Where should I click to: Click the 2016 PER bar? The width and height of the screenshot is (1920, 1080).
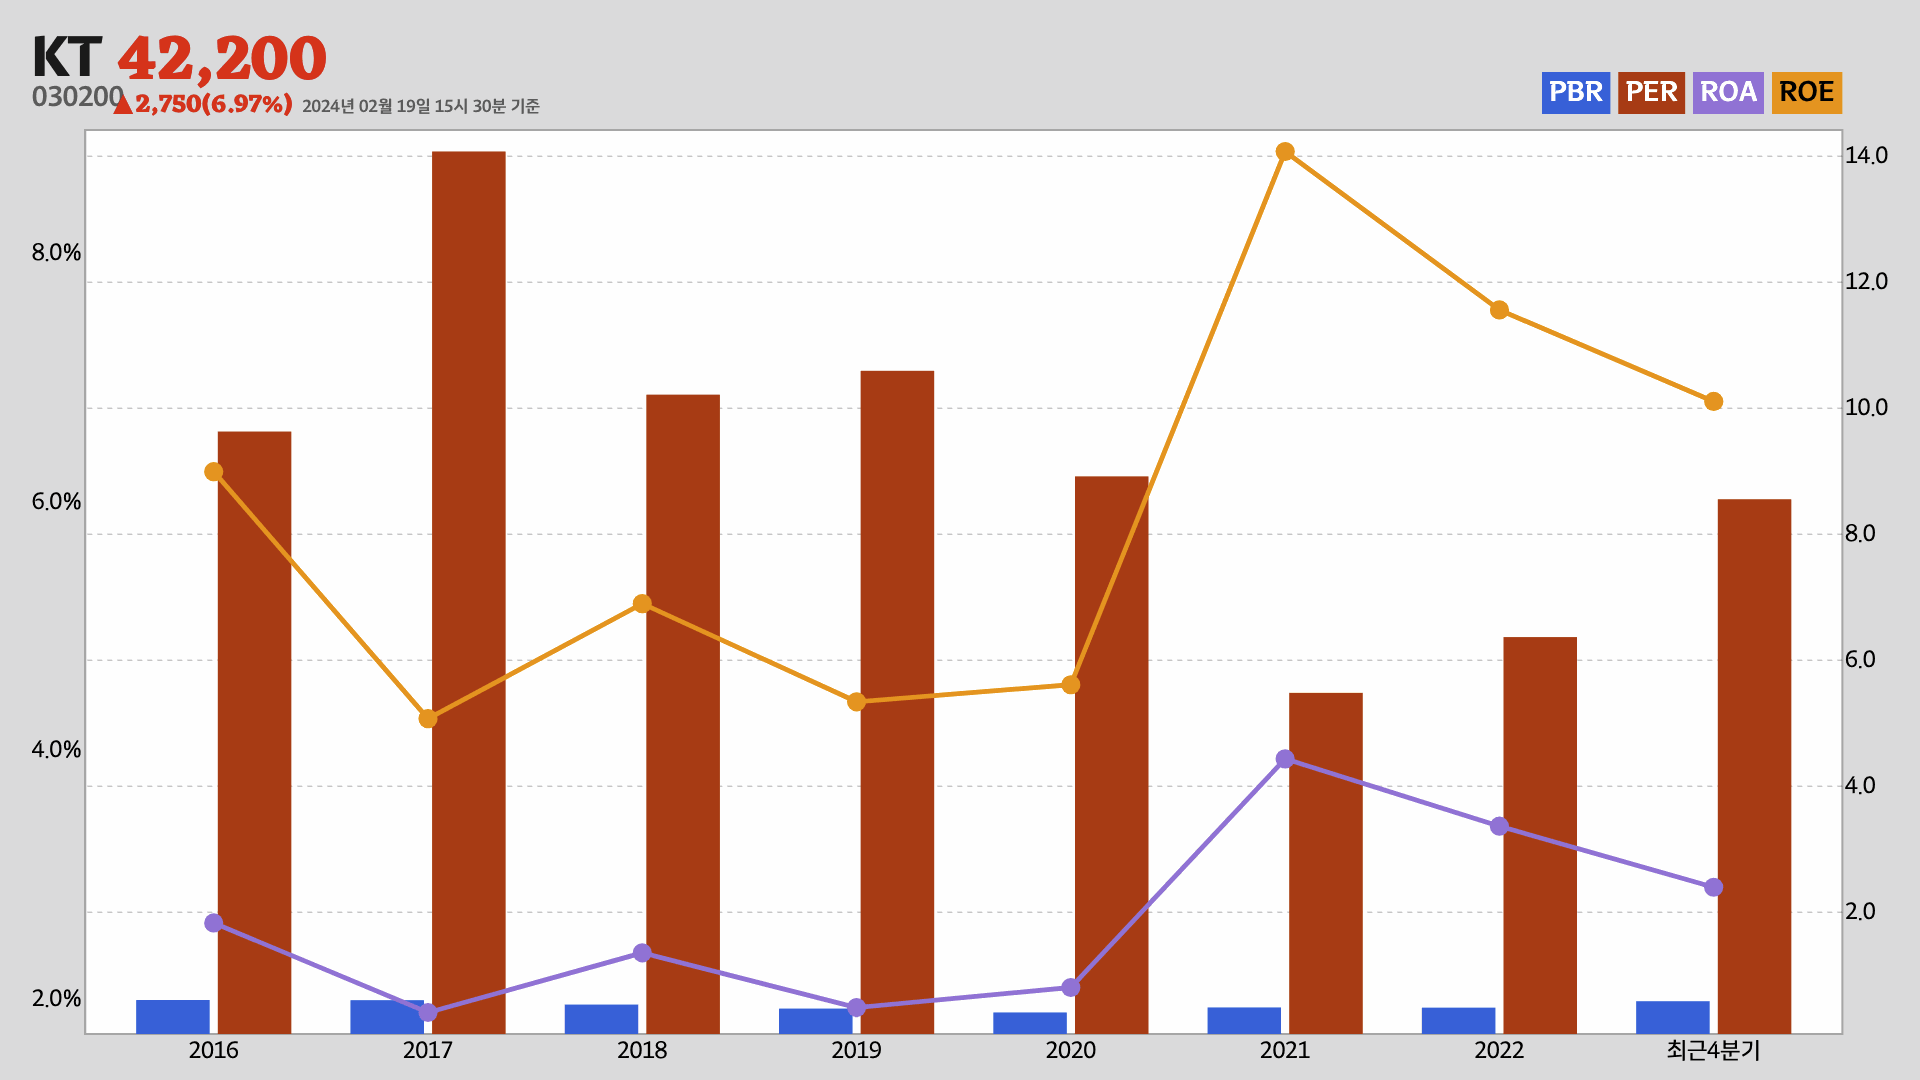[254, 732]
